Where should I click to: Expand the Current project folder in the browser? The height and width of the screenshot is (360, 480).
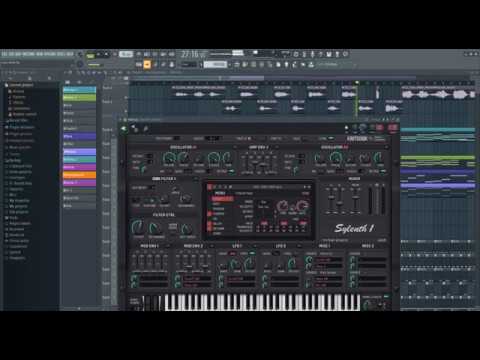(x=19, y=85)
